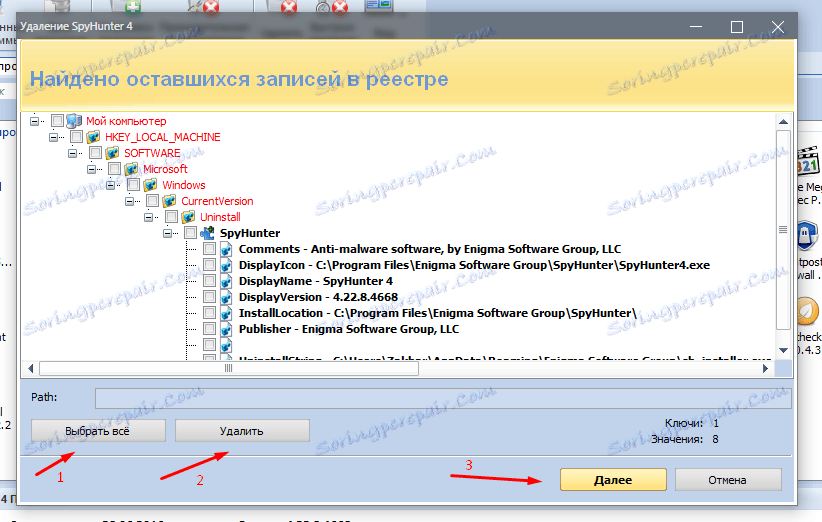Image resolution: width=822 pixels, height=522 pixels.
Task: Click the horizontal scrollbar thumb
Action: [229, 368]
